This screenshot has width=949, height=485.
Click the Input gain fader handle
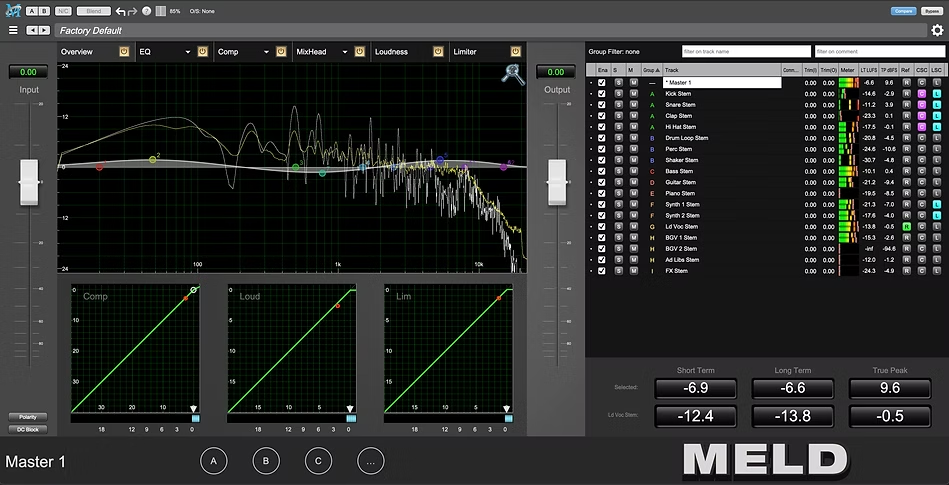(x=29, y=182)
